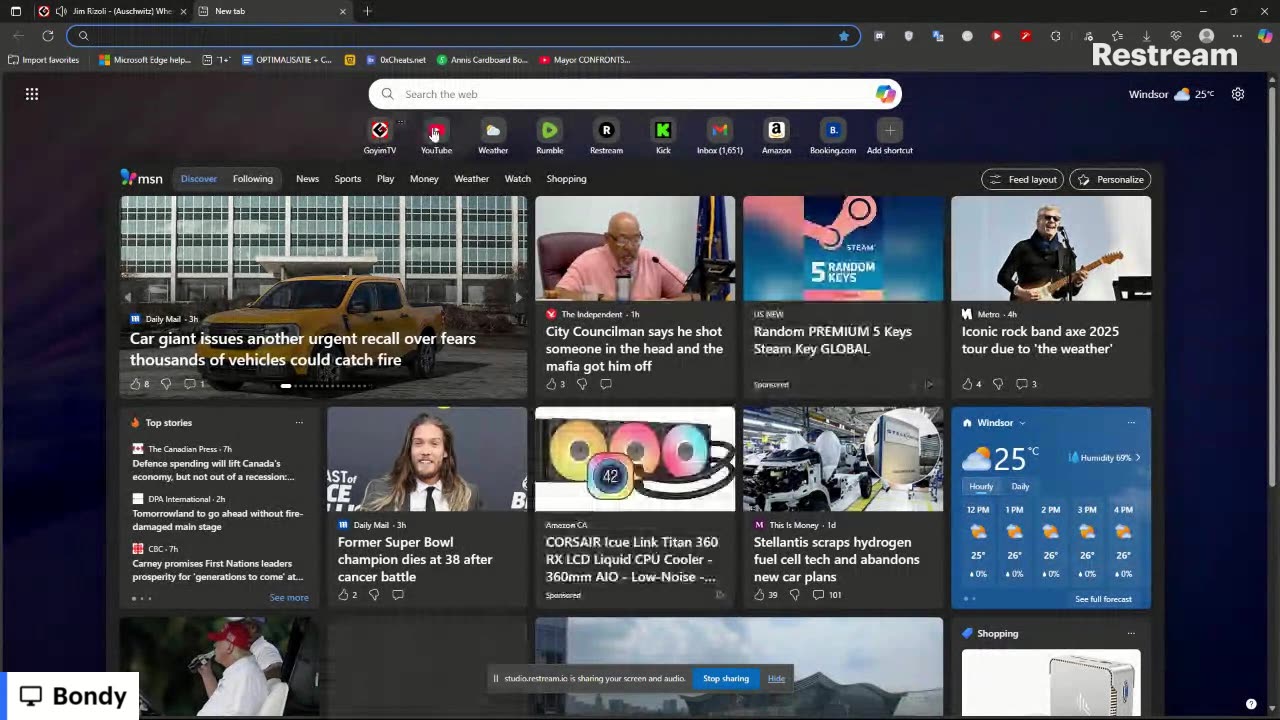The width and height of the screenshot is (1280, 720).
Task: Open See full forecast link
Action: [1103, 599]
